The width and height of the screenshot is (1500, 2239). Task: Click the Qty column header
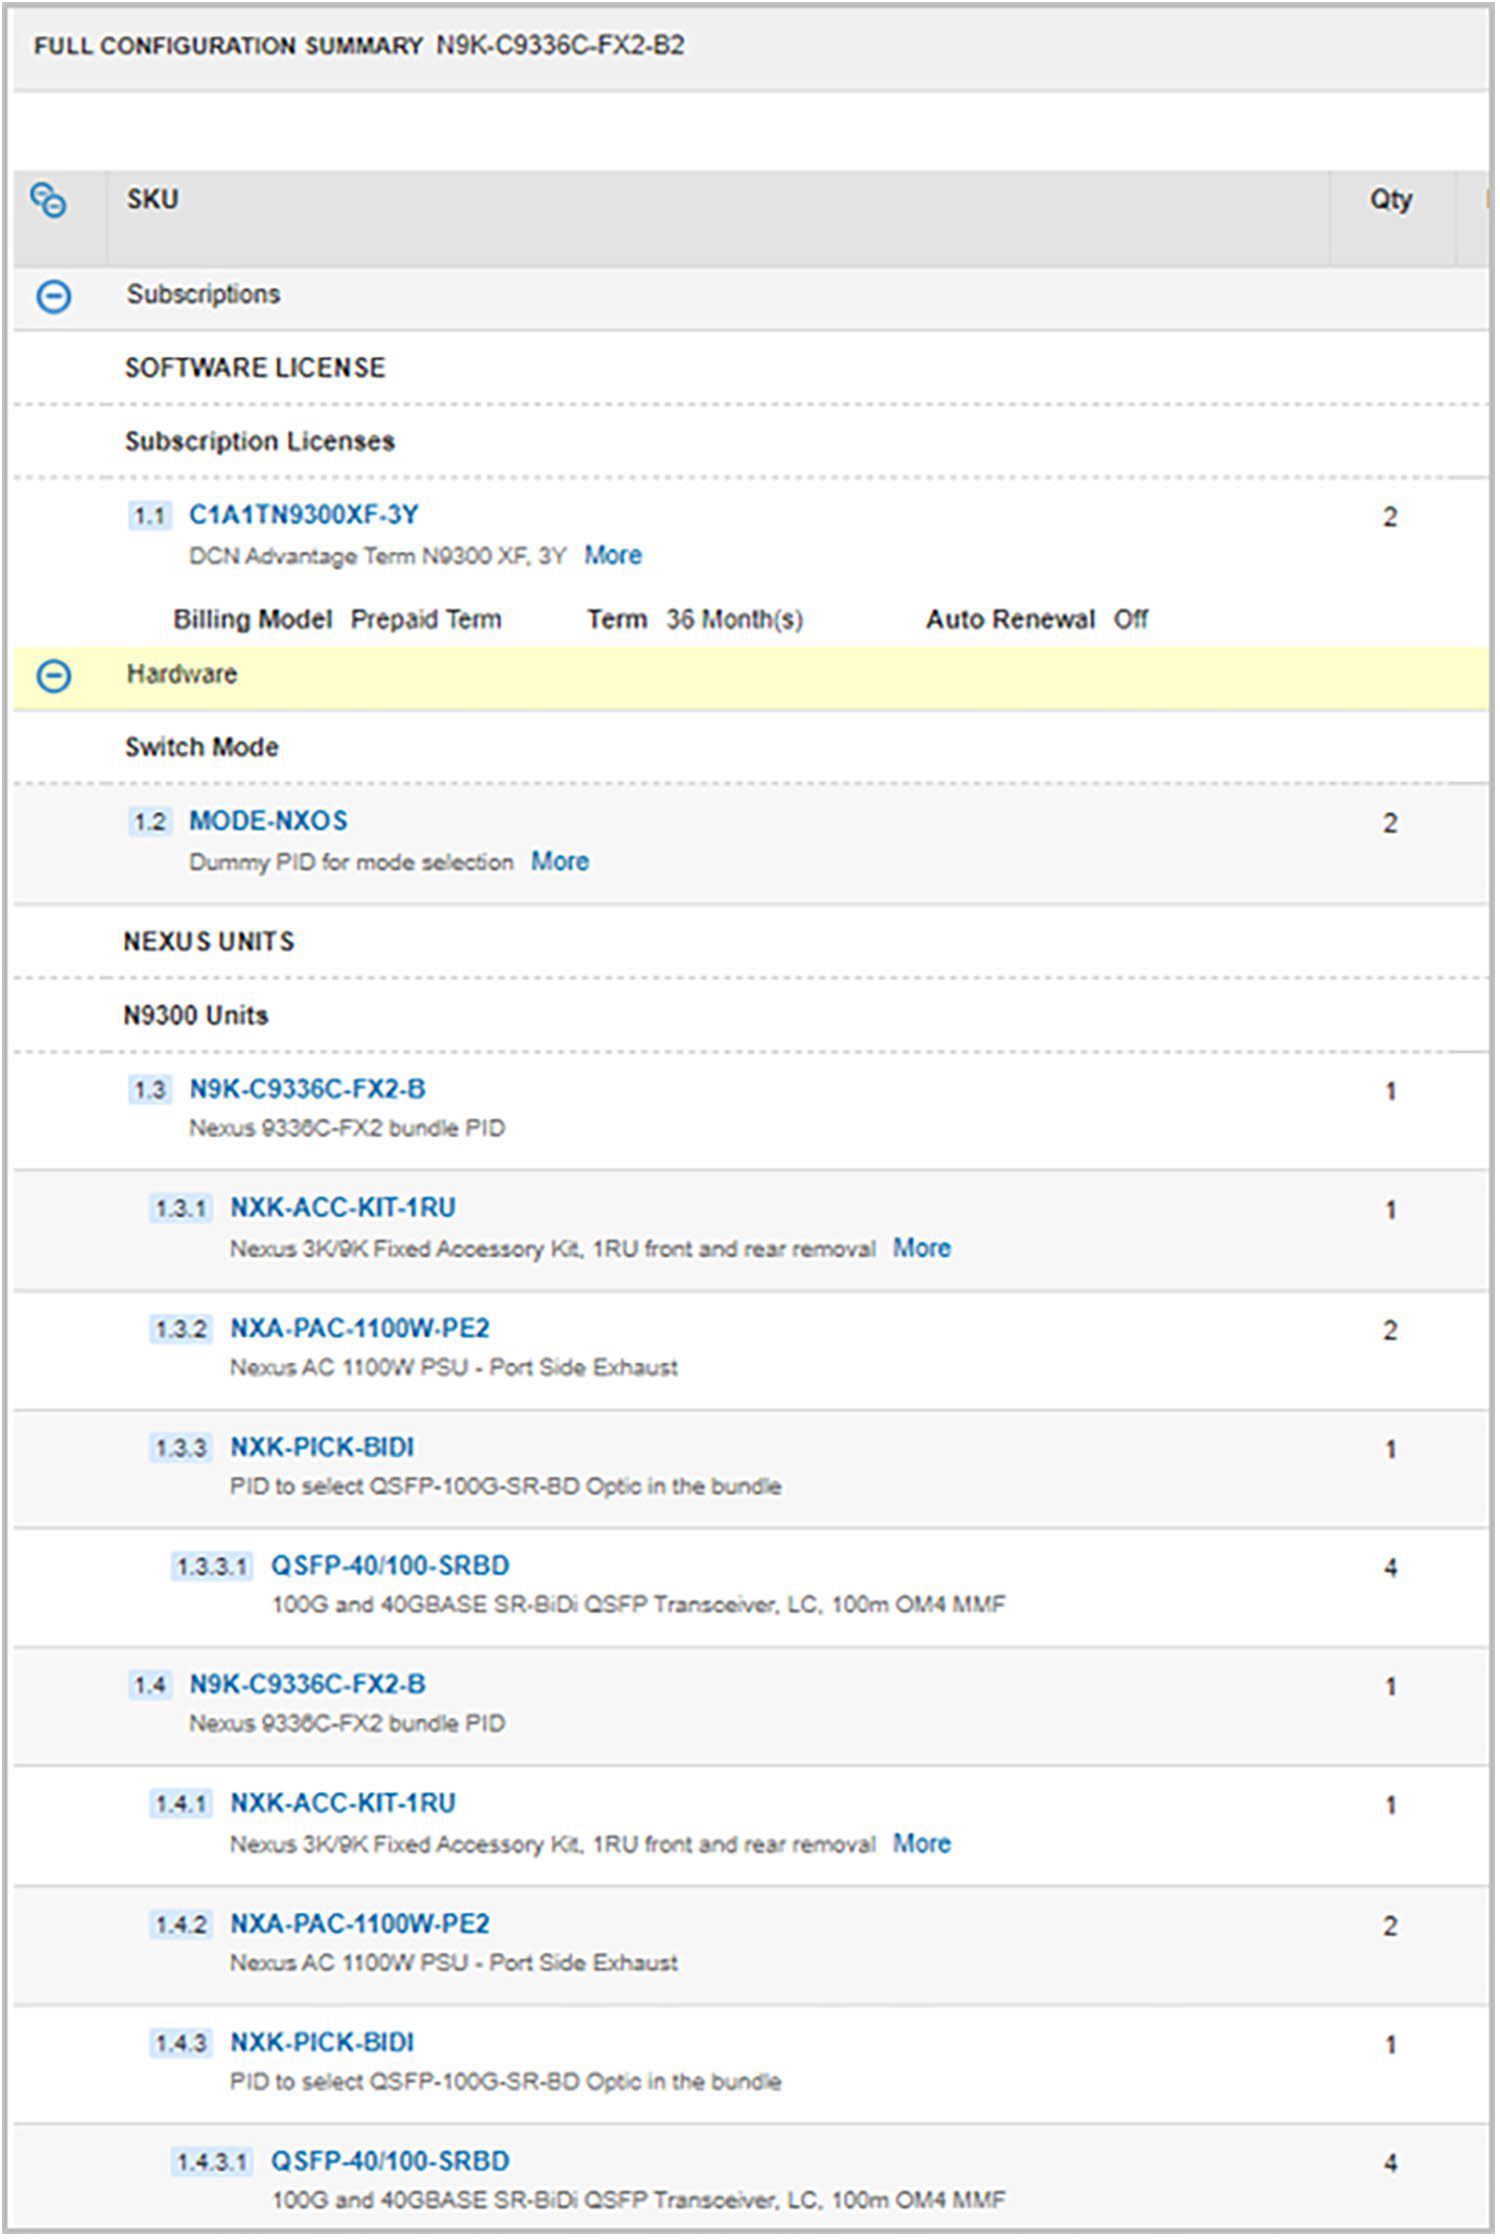point(1390,200)
